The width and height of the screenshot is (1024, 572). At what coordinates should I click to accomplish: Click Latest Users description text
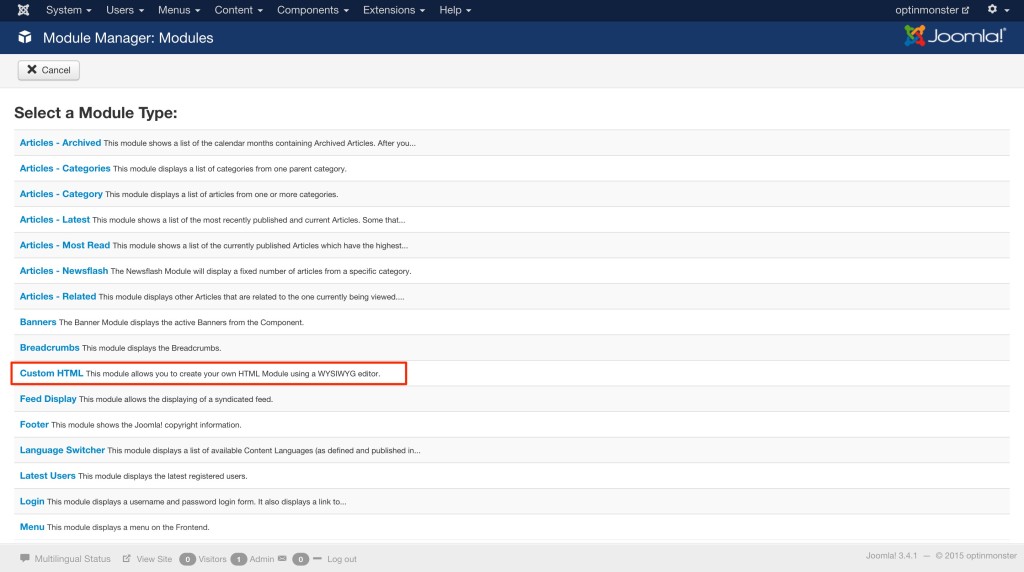point(163,476)
